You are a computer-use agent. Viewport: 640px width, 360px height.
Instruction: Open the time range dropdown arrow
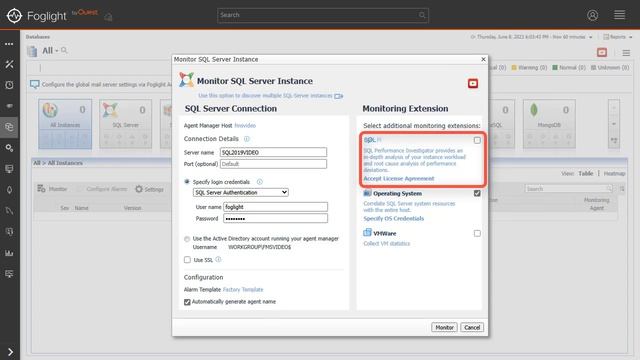tap(590, 37)
